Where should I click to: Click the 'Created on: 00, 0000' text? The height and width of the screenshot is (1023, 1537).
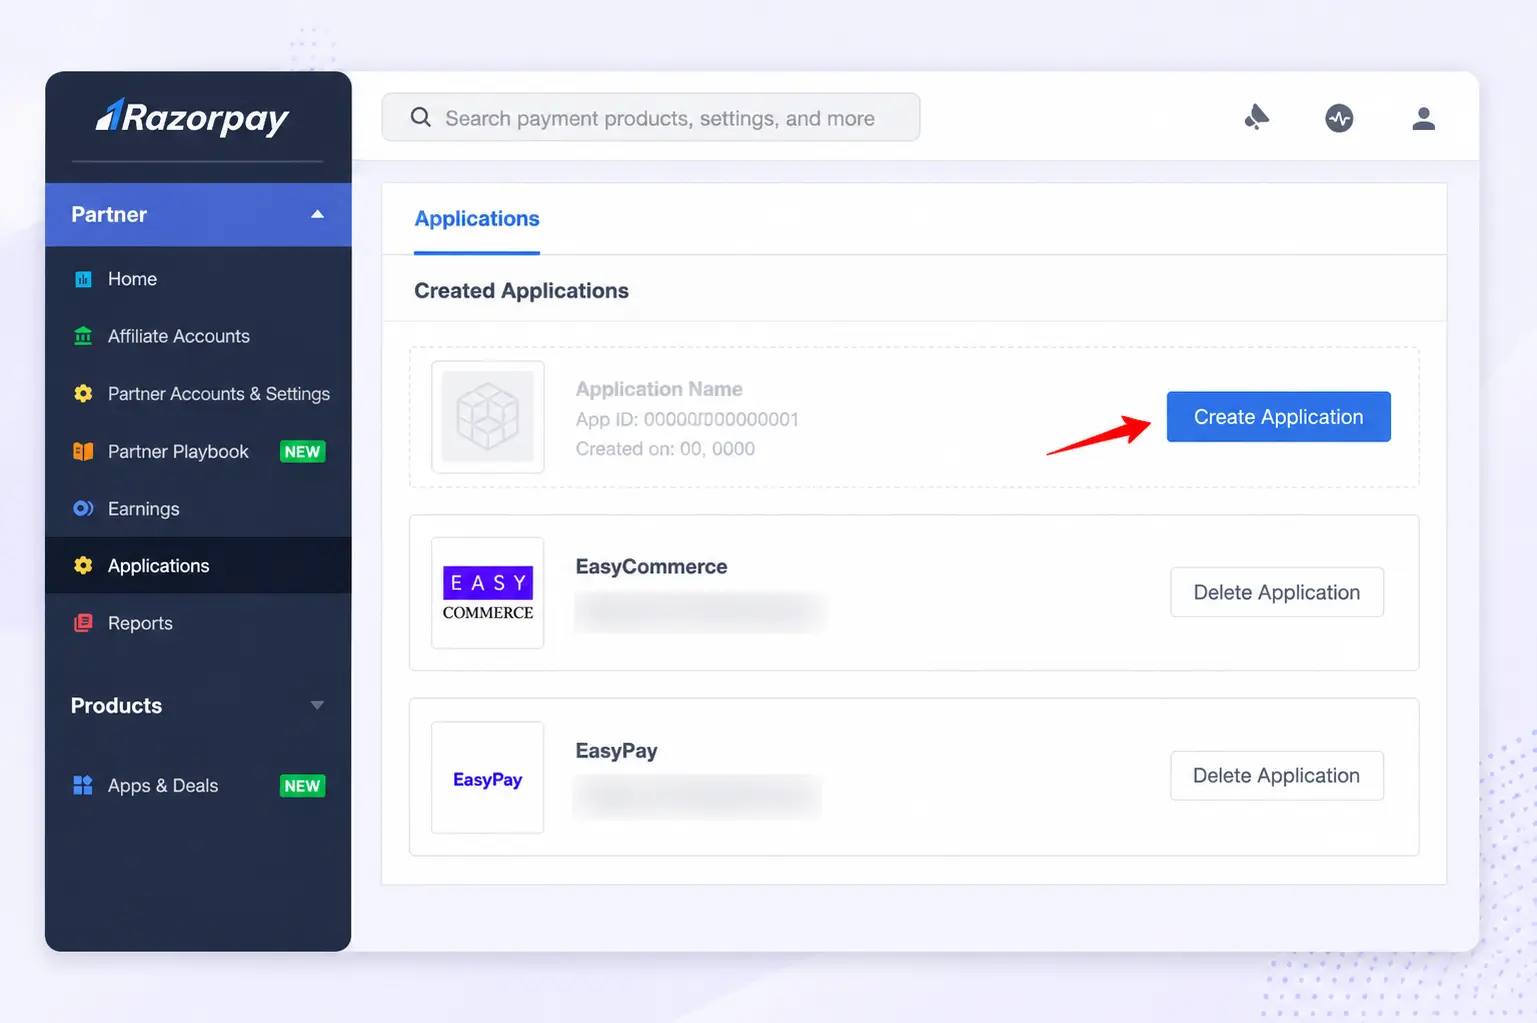[x=665, y=449]
